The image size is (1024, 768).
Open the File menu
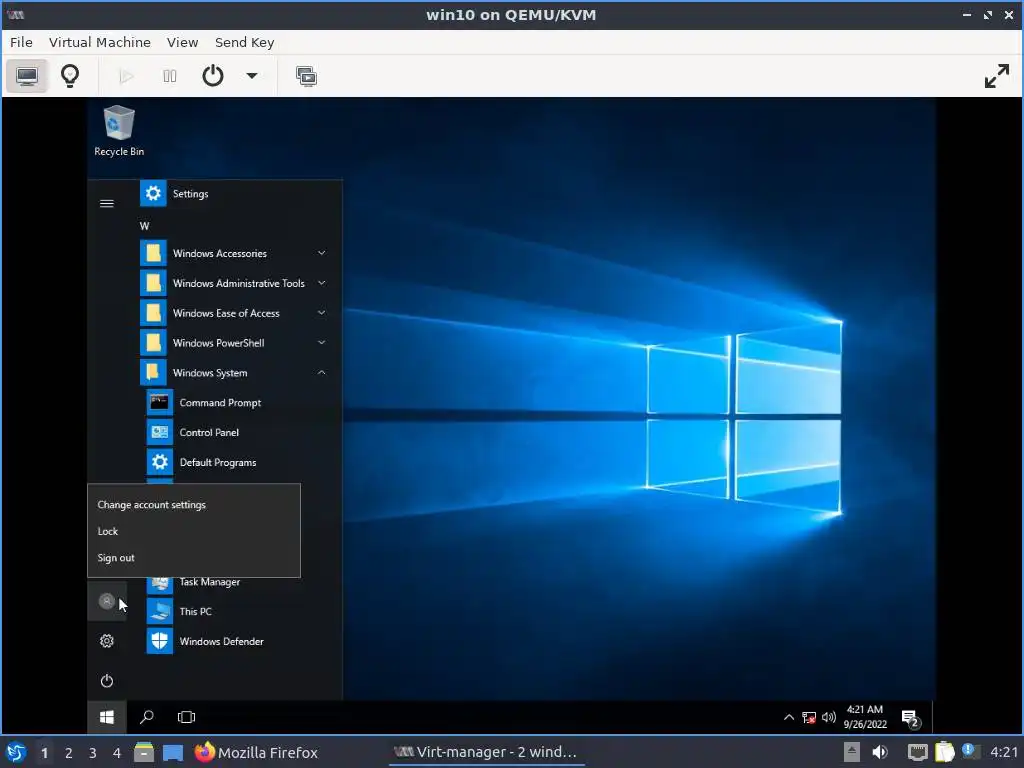click(x=21, y=42)
